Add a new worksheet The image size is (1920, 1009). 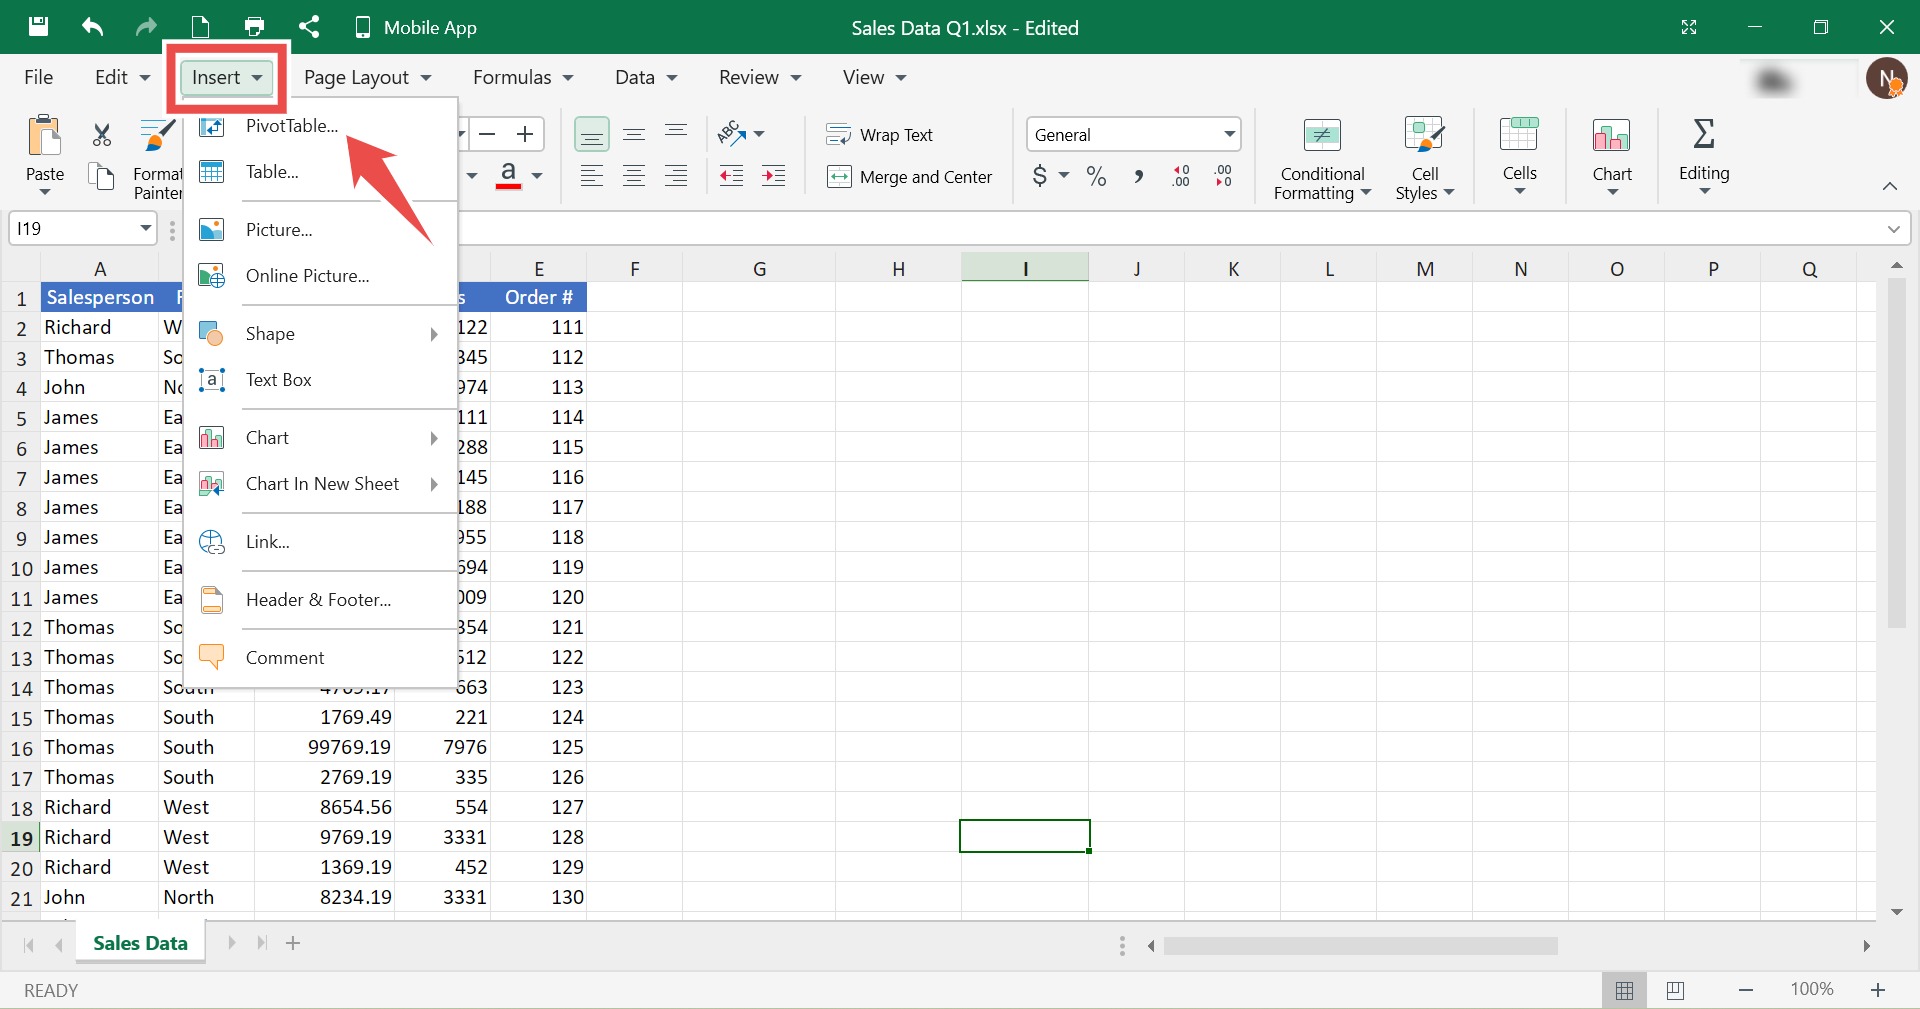[x=292, y=943]
